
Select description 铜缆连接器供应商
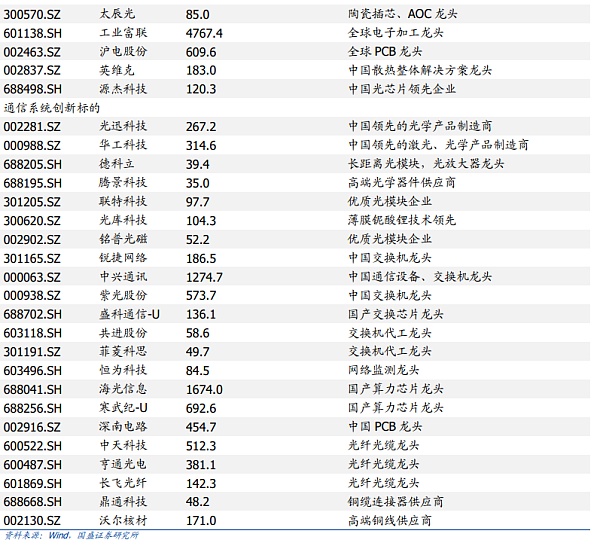tap(395, 501)
